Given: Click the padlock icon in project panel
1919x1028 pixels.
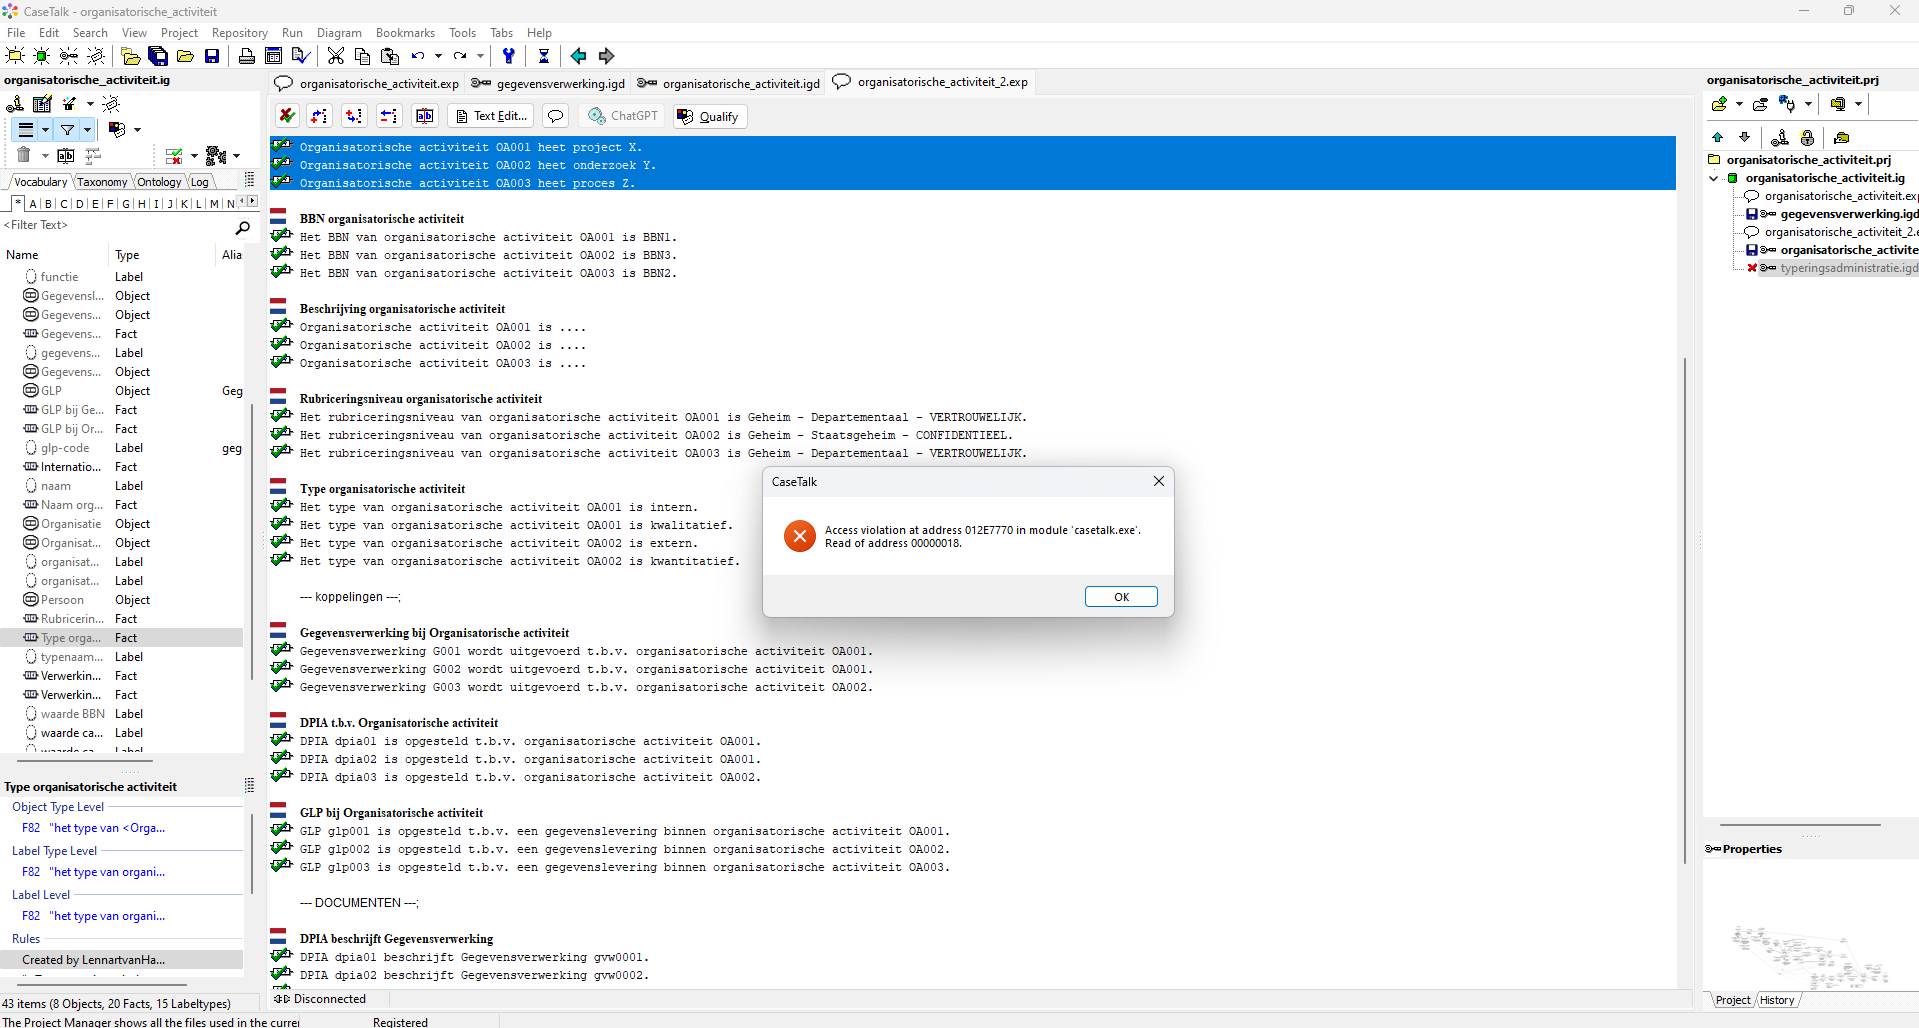Looking at the screenshot, I should pyautogui.click(x=1807, y=138).
